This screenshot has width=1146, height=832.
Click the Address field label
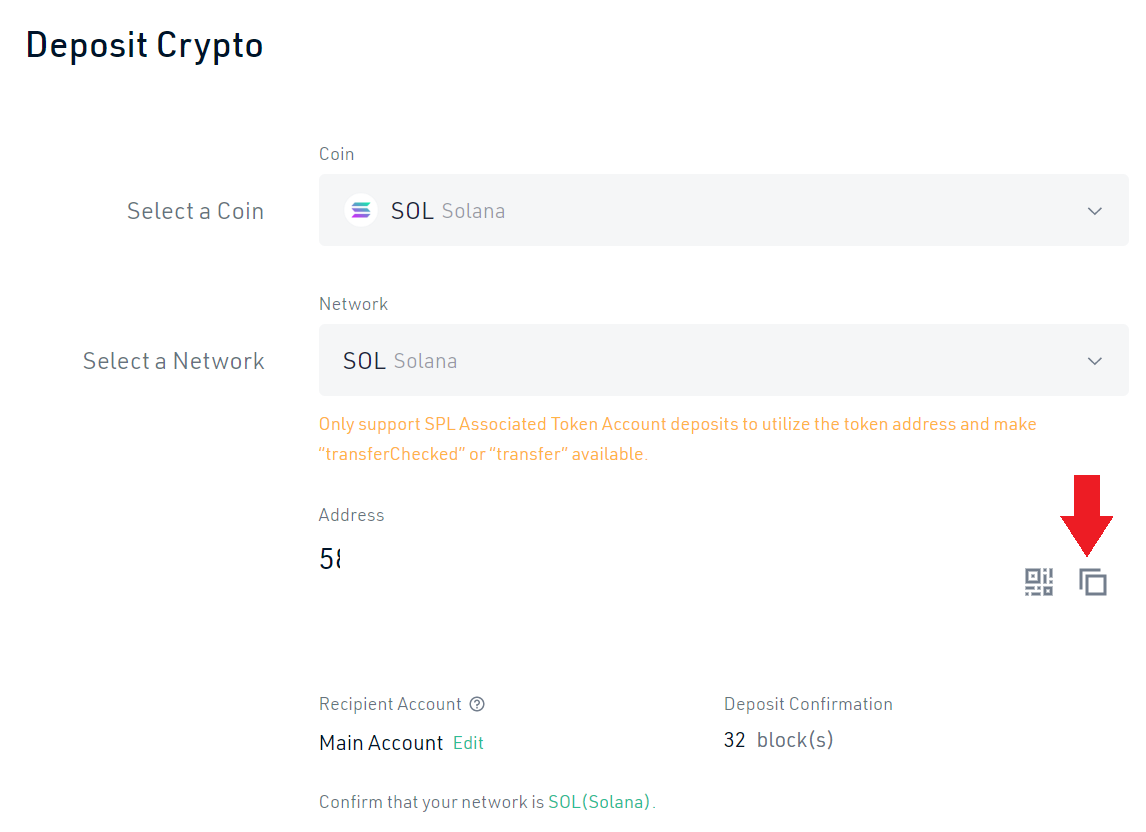[x=351, y=515]
